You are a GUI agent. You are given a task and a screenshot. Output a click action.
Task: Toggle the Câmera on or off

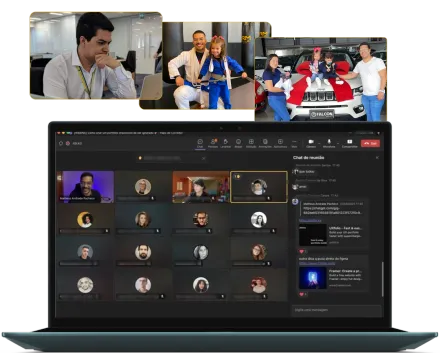tap(311, 143)
